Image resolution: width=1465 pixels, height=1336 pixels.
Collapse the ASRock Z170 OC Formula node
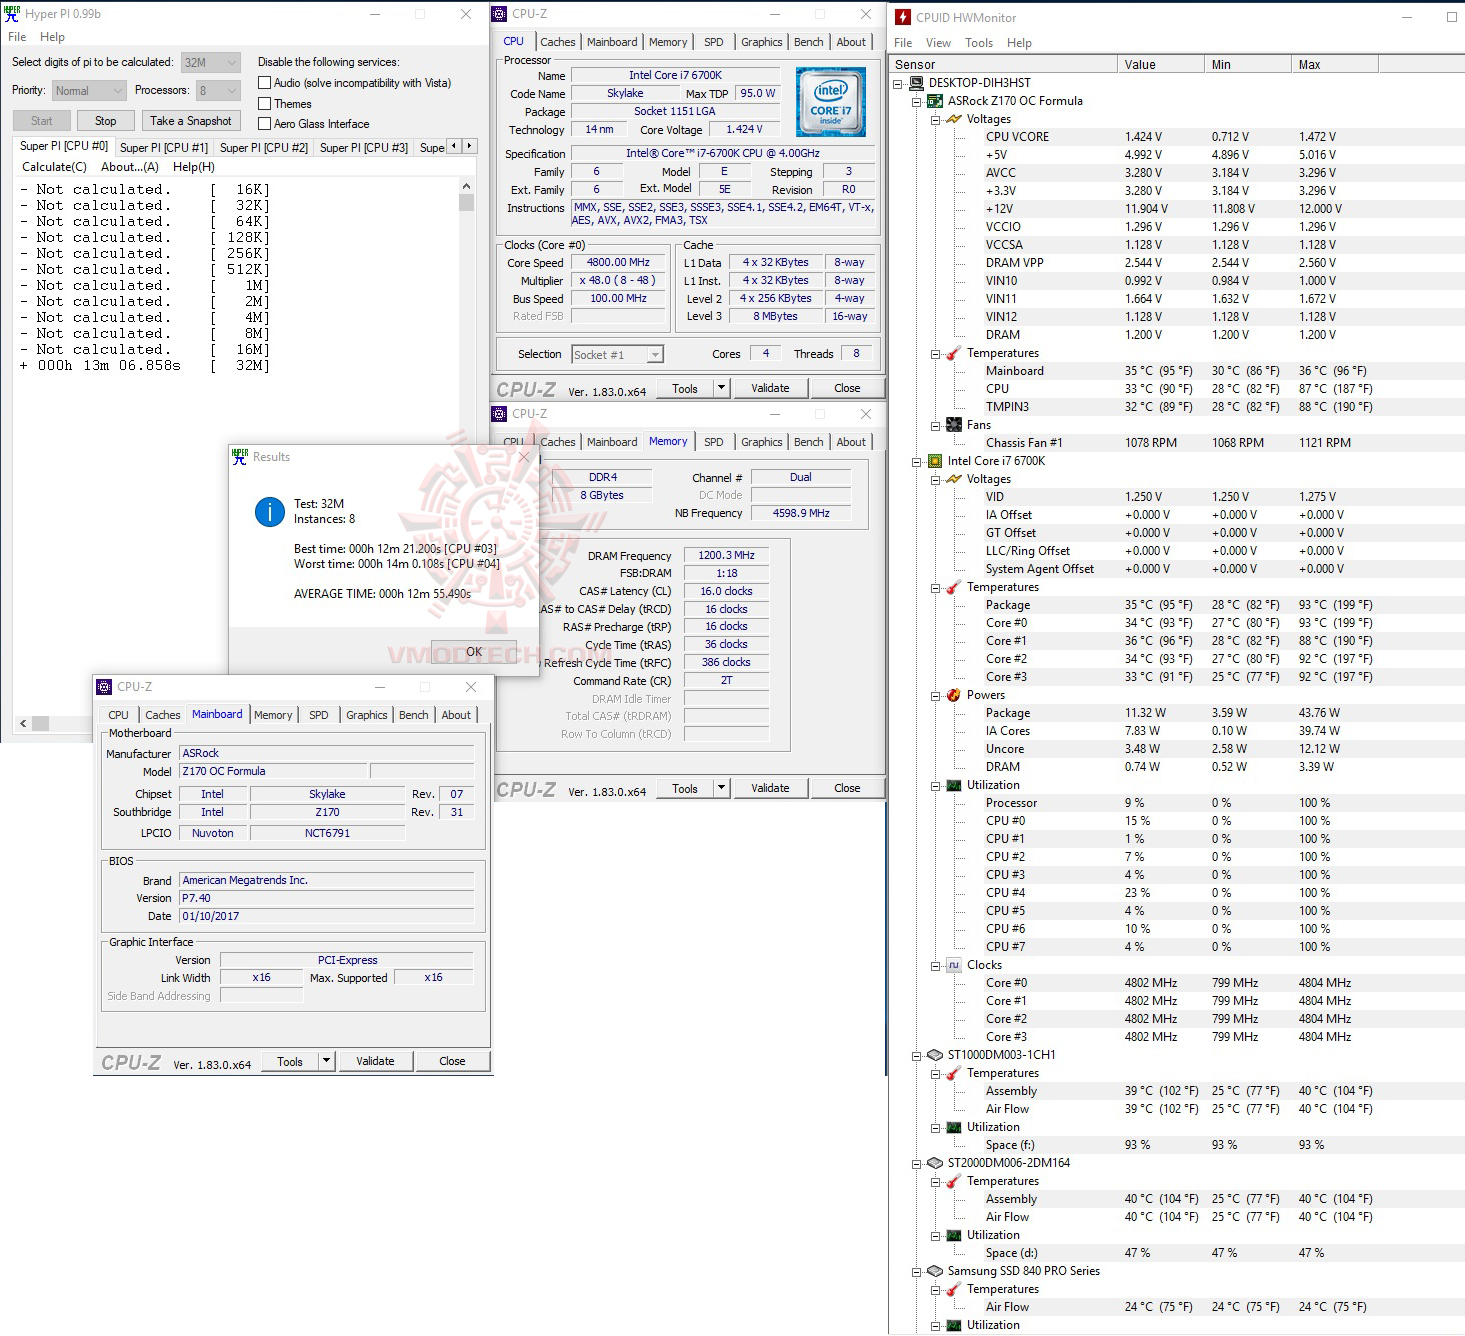point(917,101)
